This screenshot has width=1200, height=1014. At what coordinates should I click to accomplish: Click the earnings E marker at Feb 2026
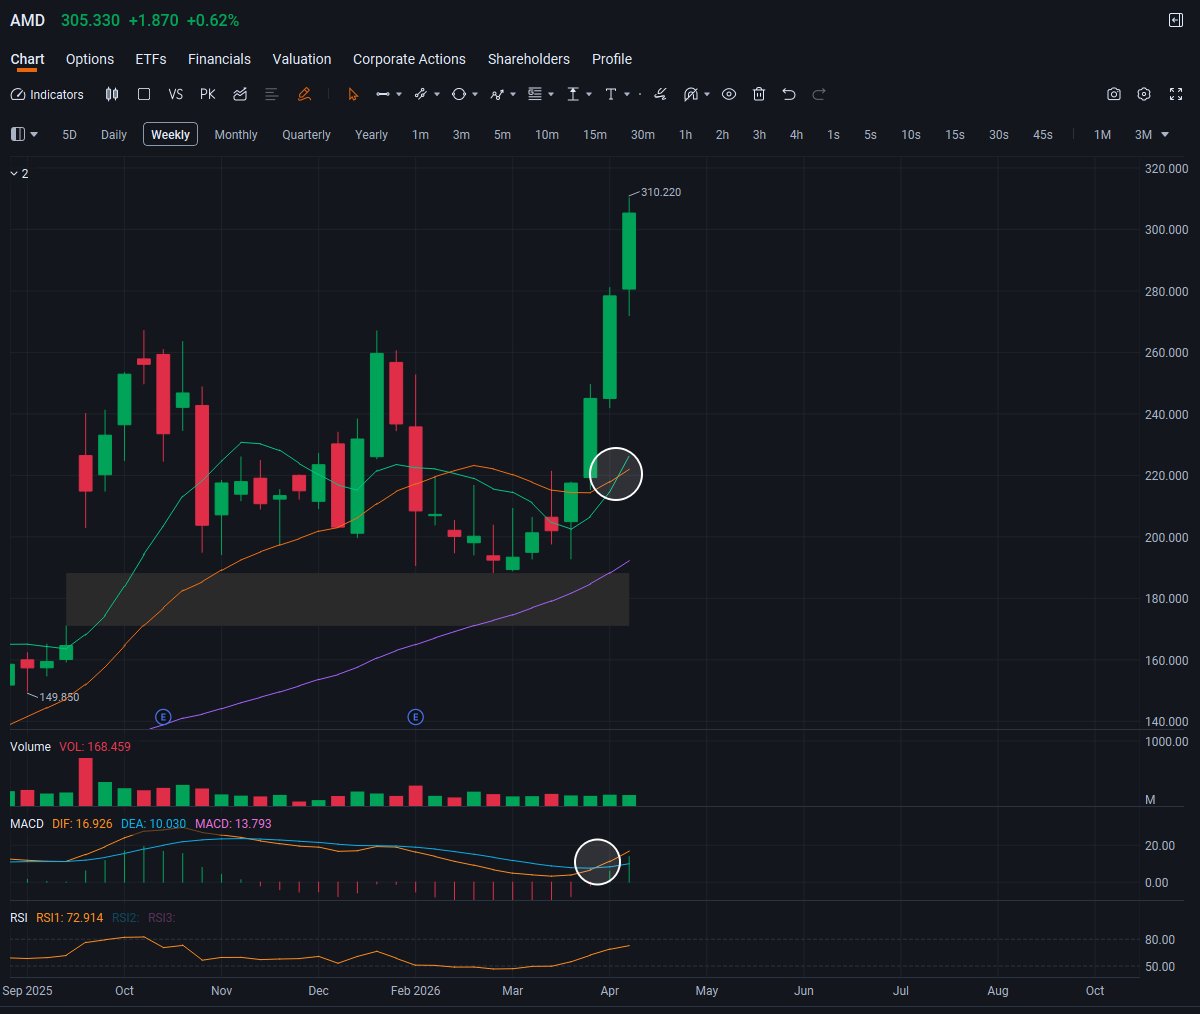416,717
